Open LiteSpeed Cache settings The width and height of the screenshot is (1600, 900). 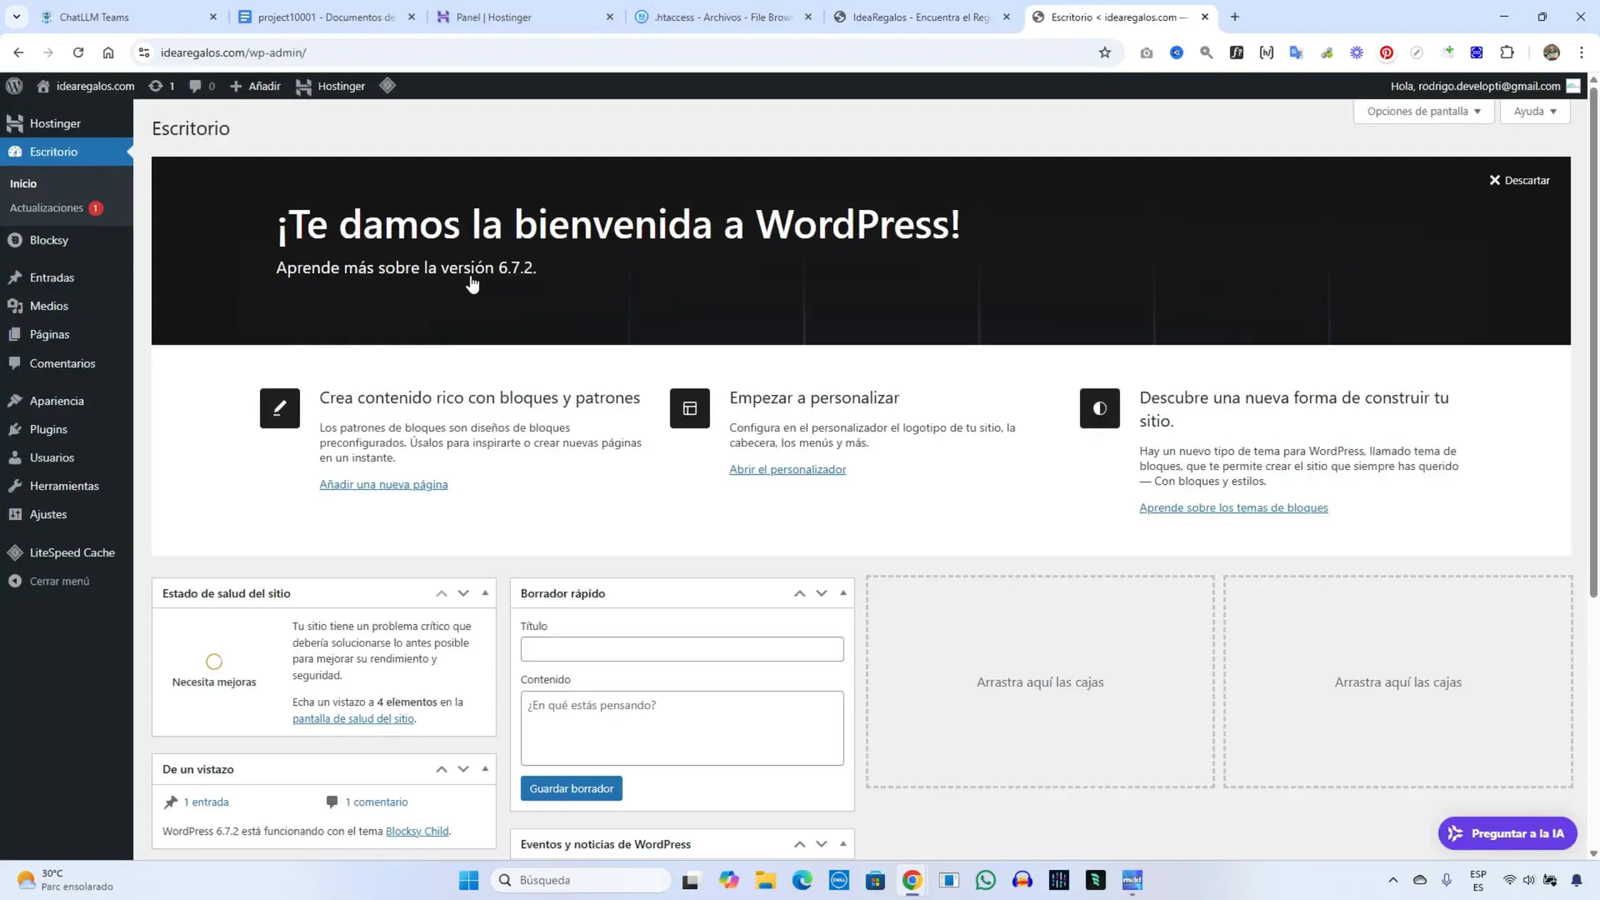point(70,551)
